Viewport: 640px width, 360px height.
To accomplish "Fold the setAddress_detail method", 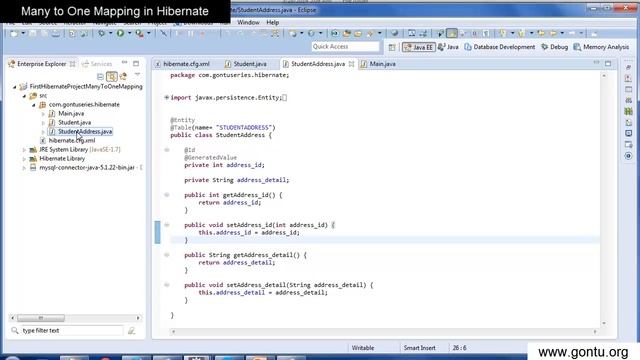I will [x=167, y=285].
